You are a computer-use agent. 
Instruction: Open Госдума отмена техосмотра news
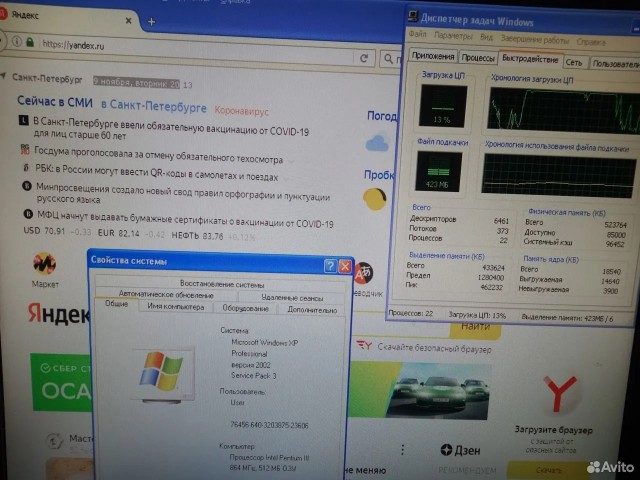[158, 155]
